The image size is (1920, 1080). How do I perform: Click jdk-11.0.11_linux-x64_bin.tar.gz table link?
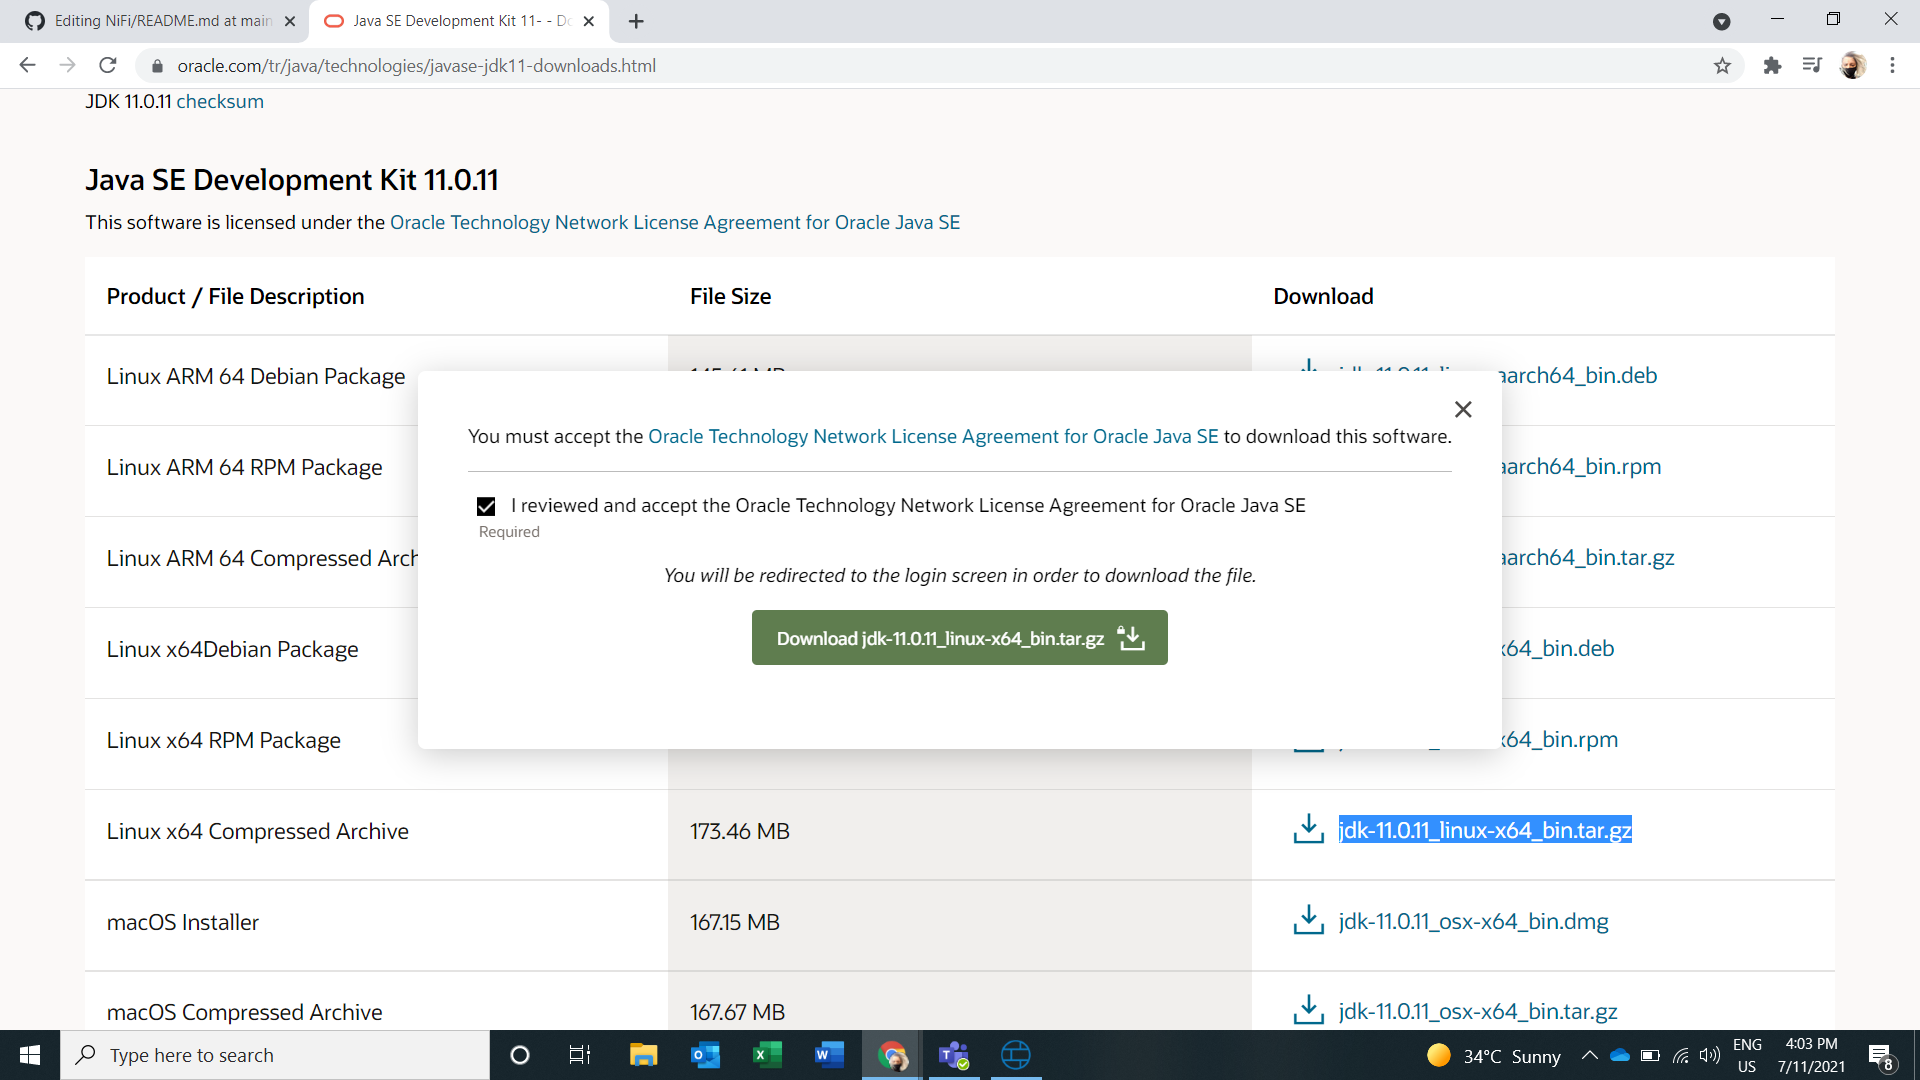click(1485, 830)
